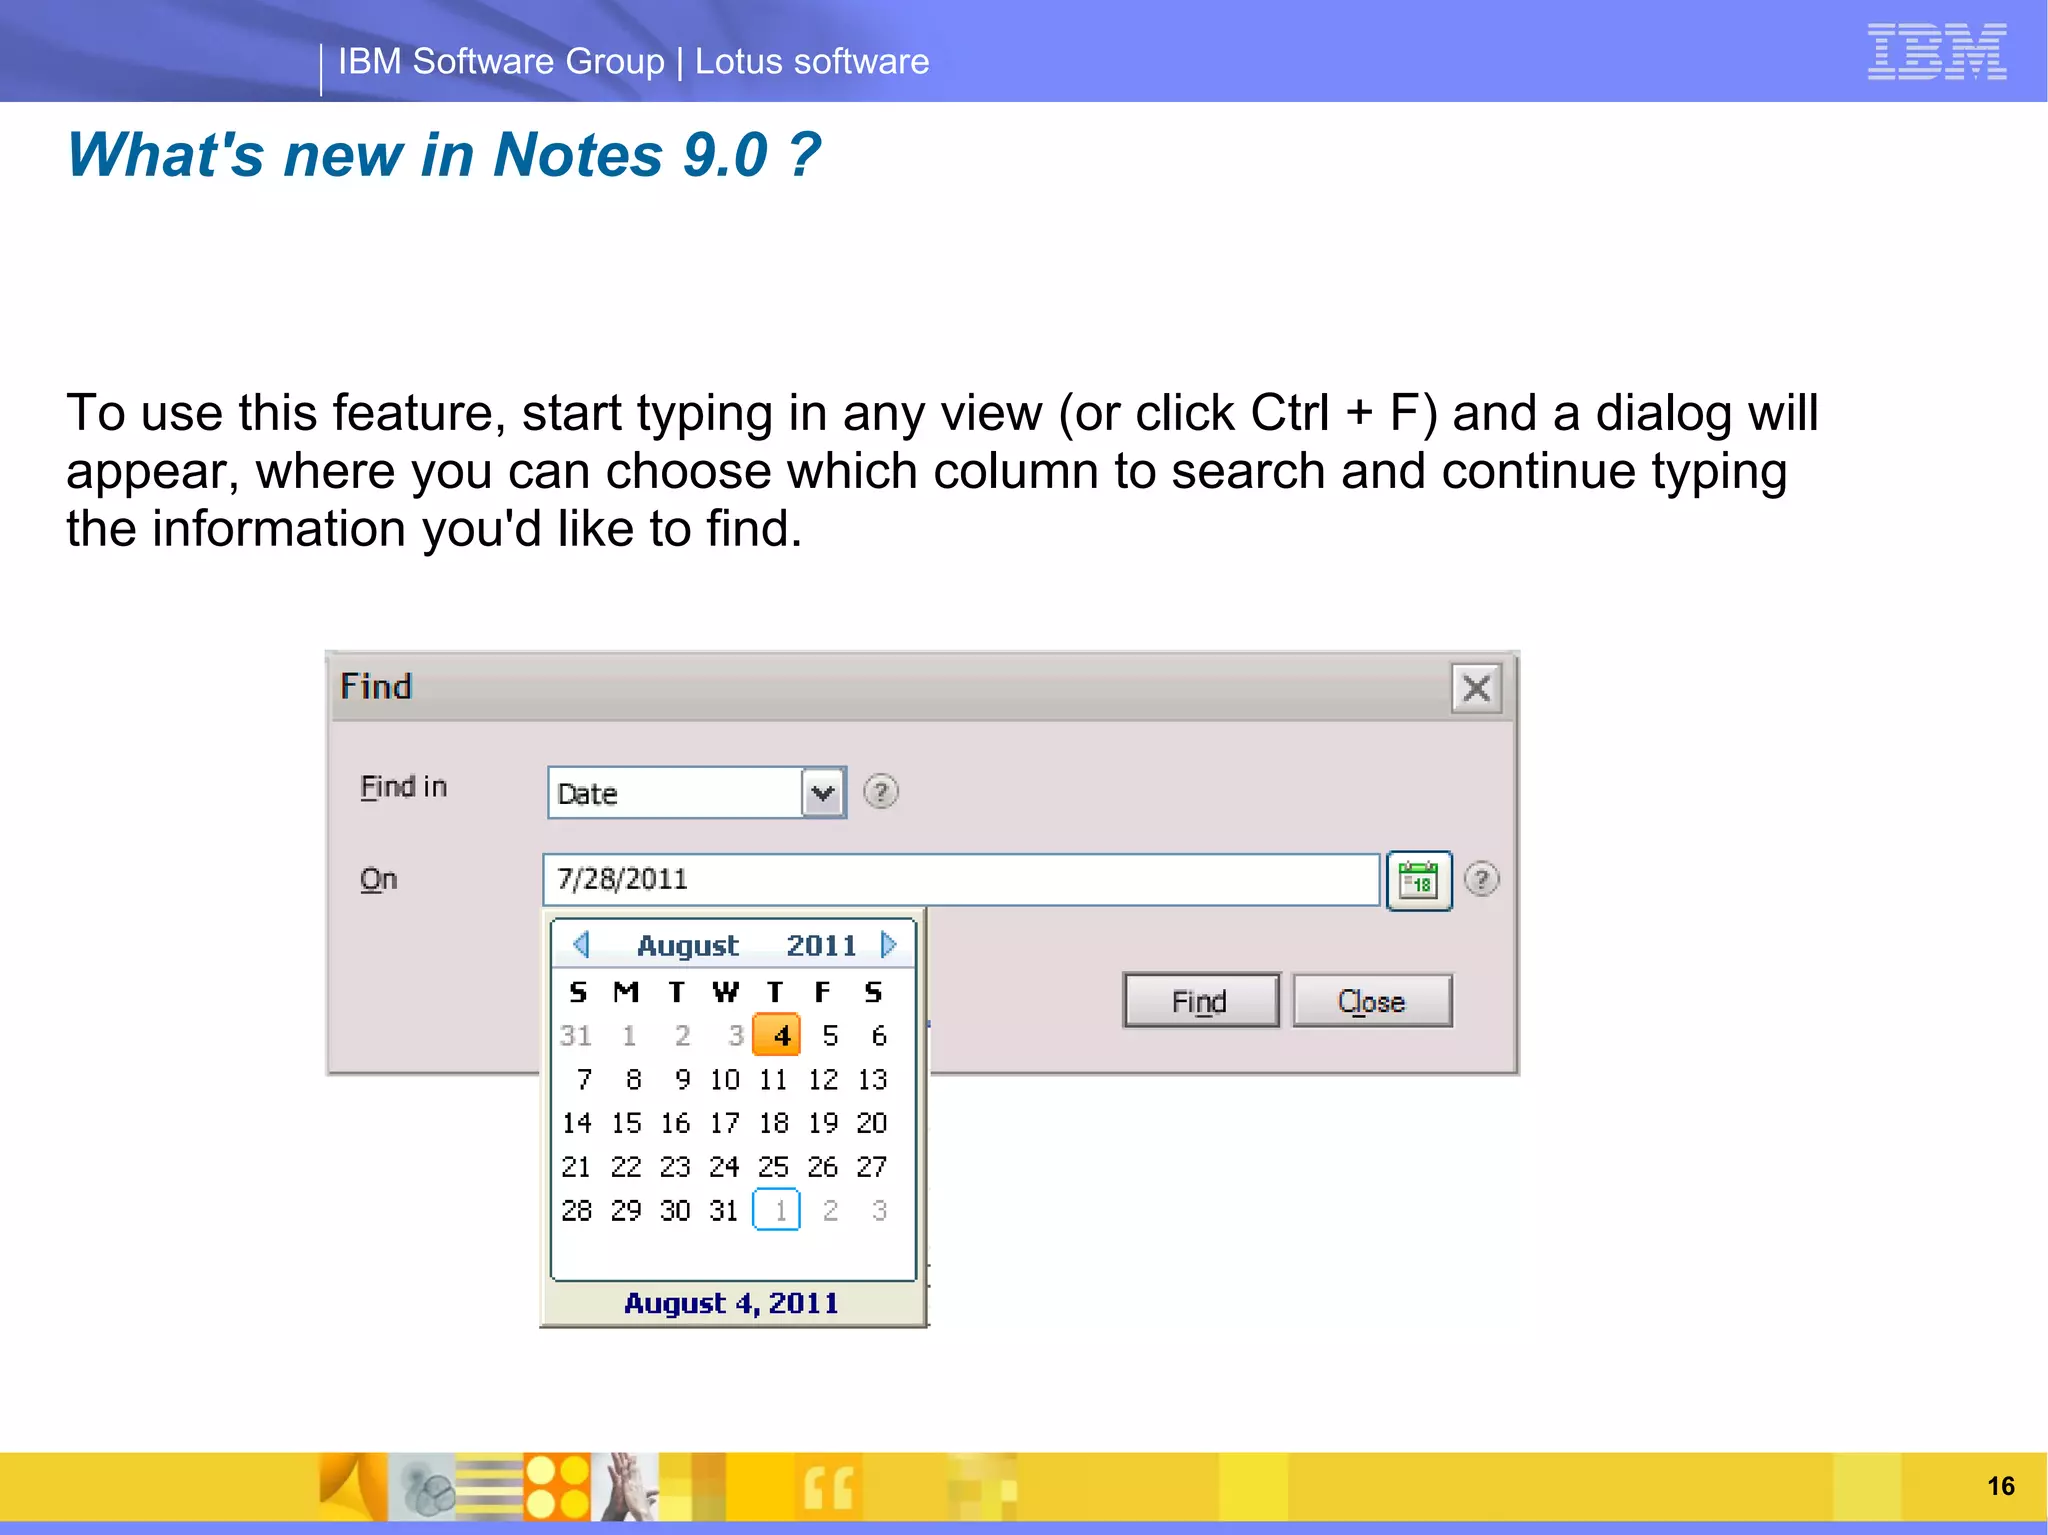Click the August month label
The width and height of the screenshot is (2048, 1535).
coord(688,945)
